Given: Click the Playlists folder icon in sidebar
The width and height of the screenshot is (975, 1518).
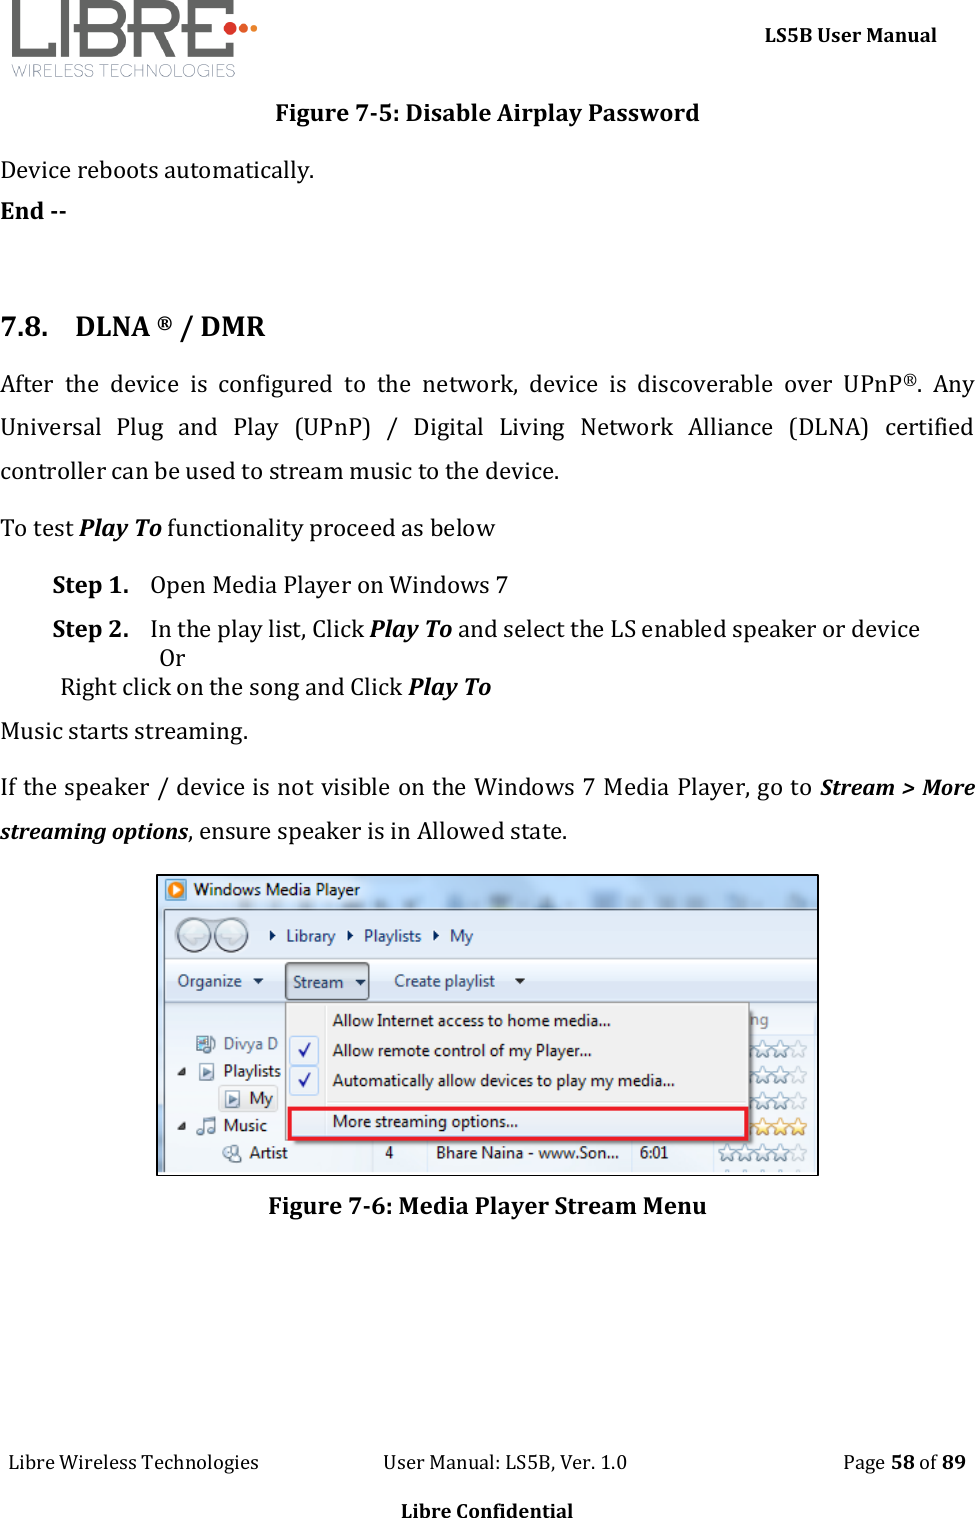Looking at the screenshot, I should [208, 1070].
